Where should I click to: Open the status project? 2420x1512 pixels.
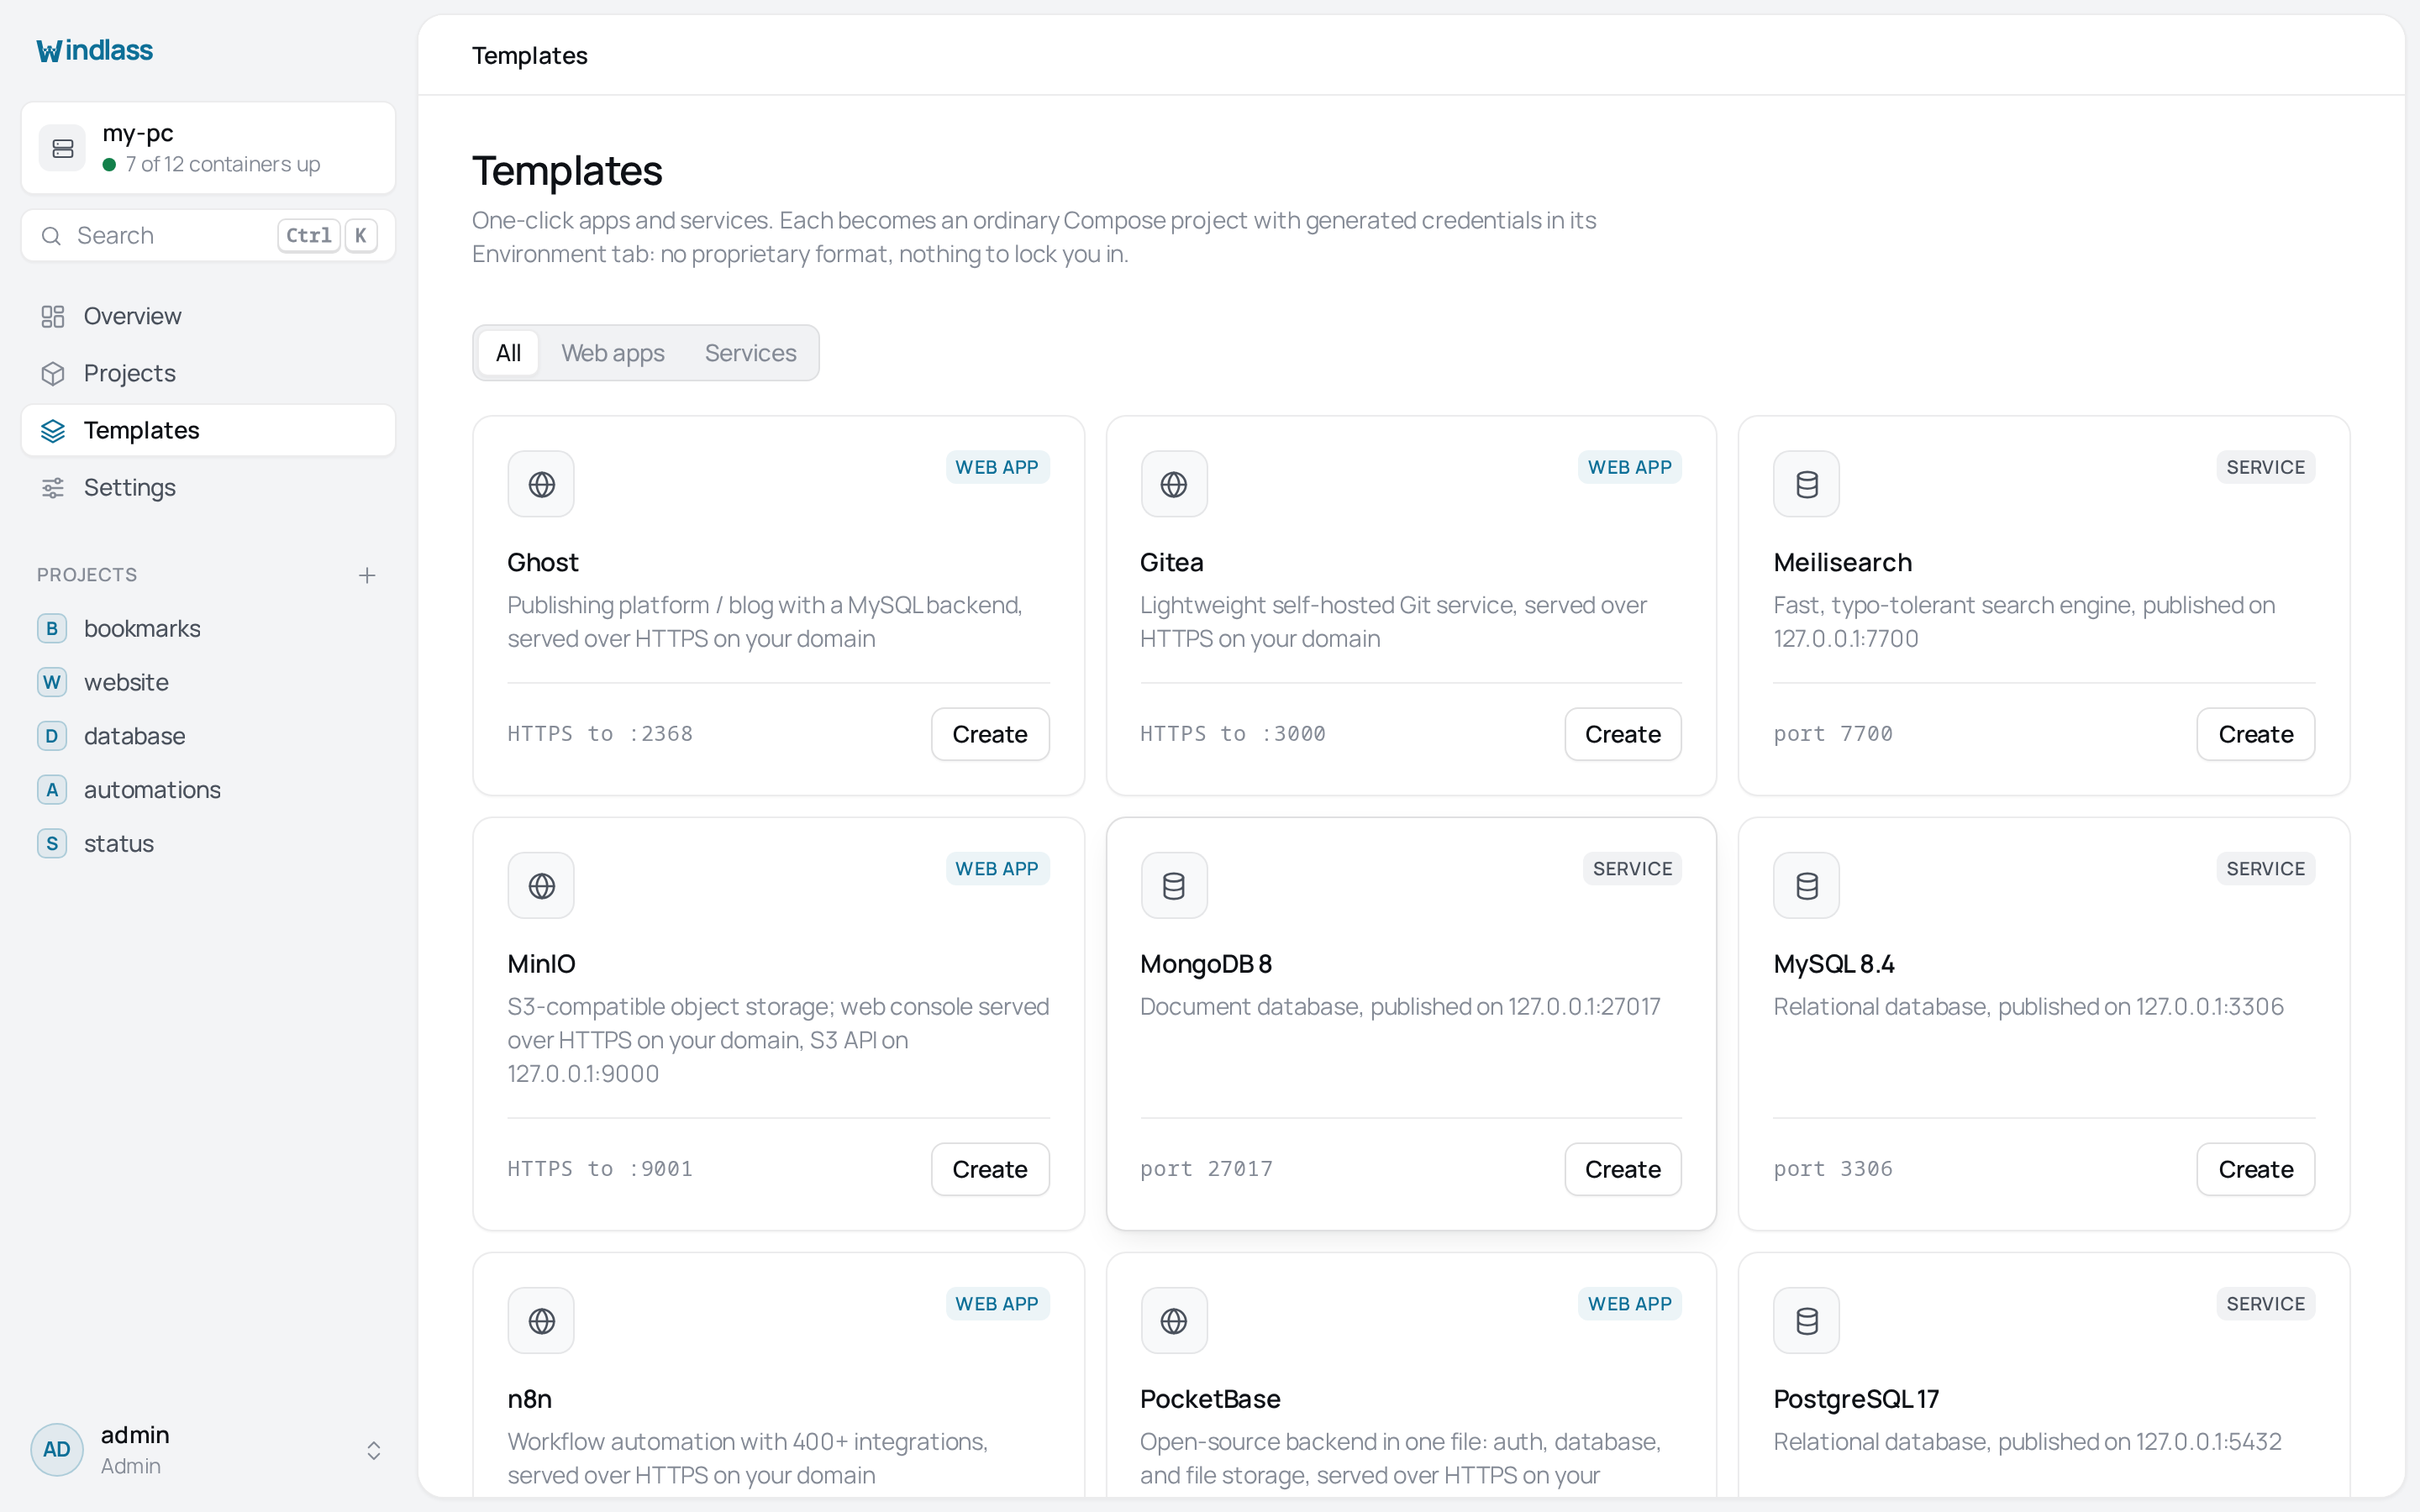pyautogui.click(x=208, y=844)
